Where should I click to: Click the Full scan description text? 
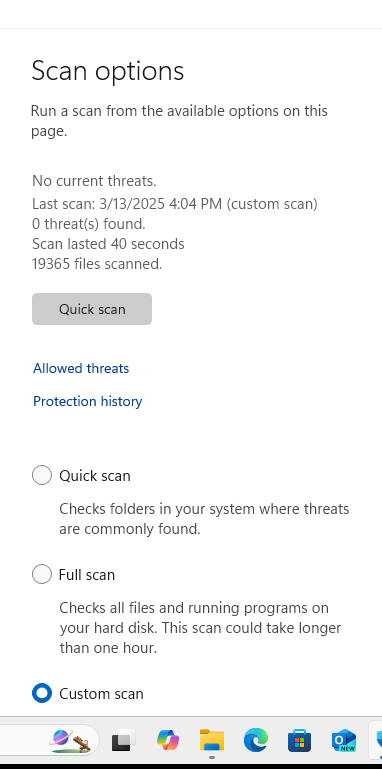coord(200,628)
